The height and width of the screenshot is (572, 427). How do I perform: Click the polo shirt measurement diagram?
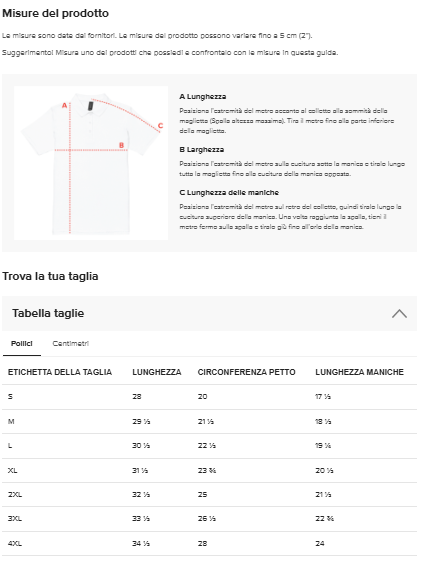click(91, 163)
